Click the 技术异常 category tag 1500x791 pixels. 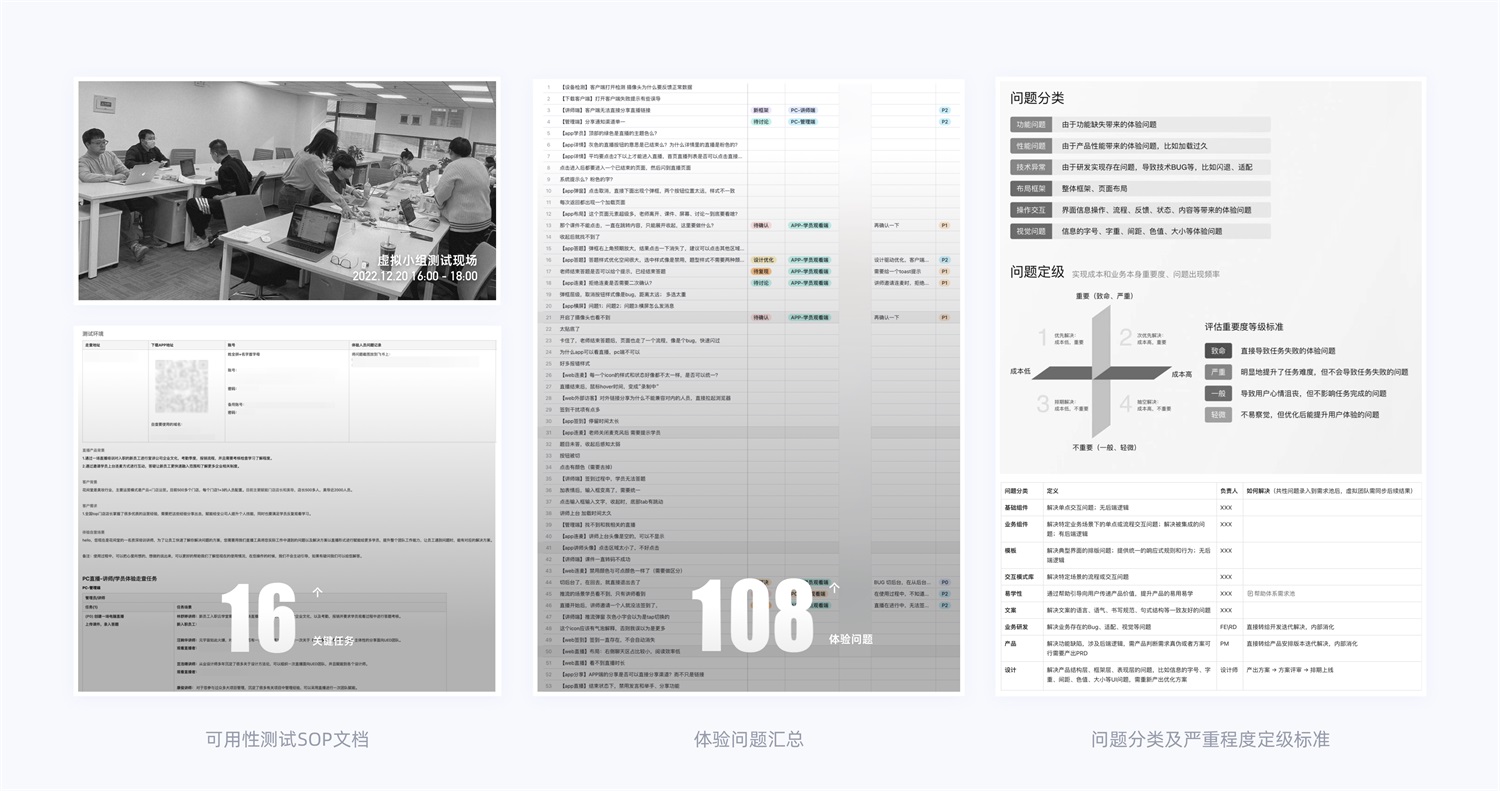pyautogui.click(x=1031, y=167)
